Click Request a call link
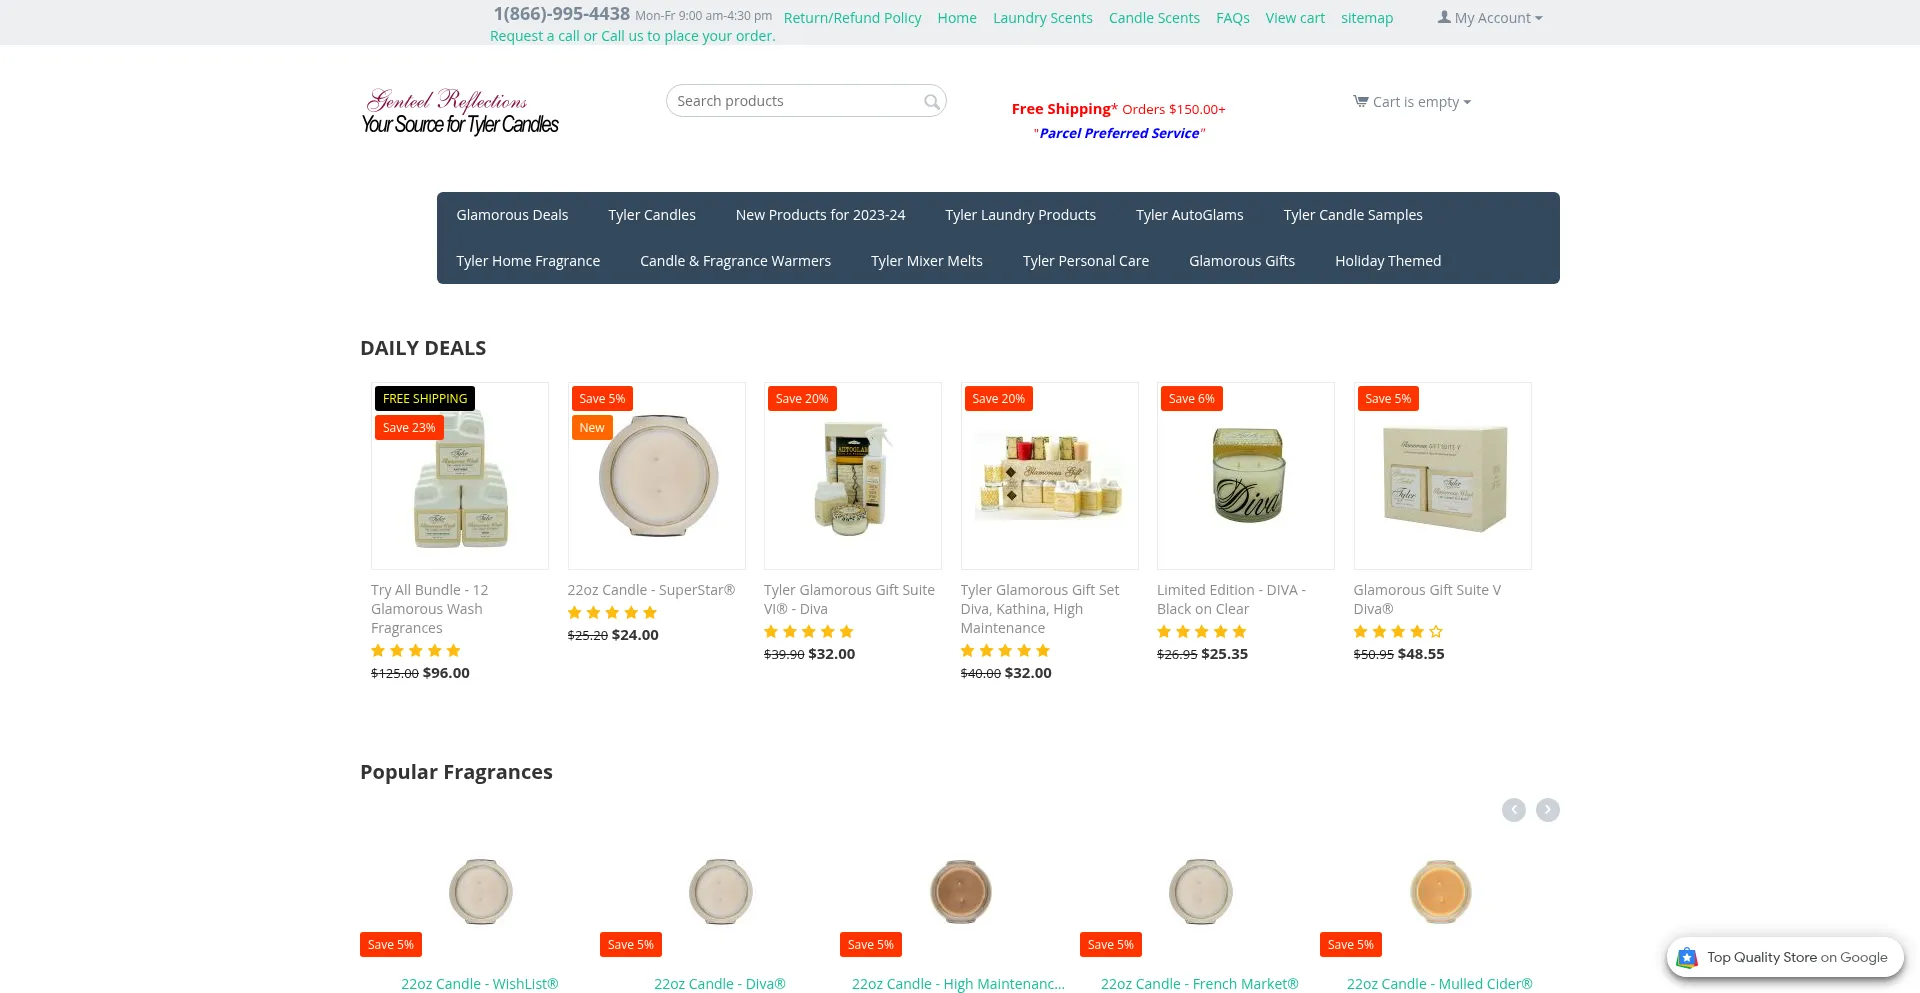 point(534,36)
